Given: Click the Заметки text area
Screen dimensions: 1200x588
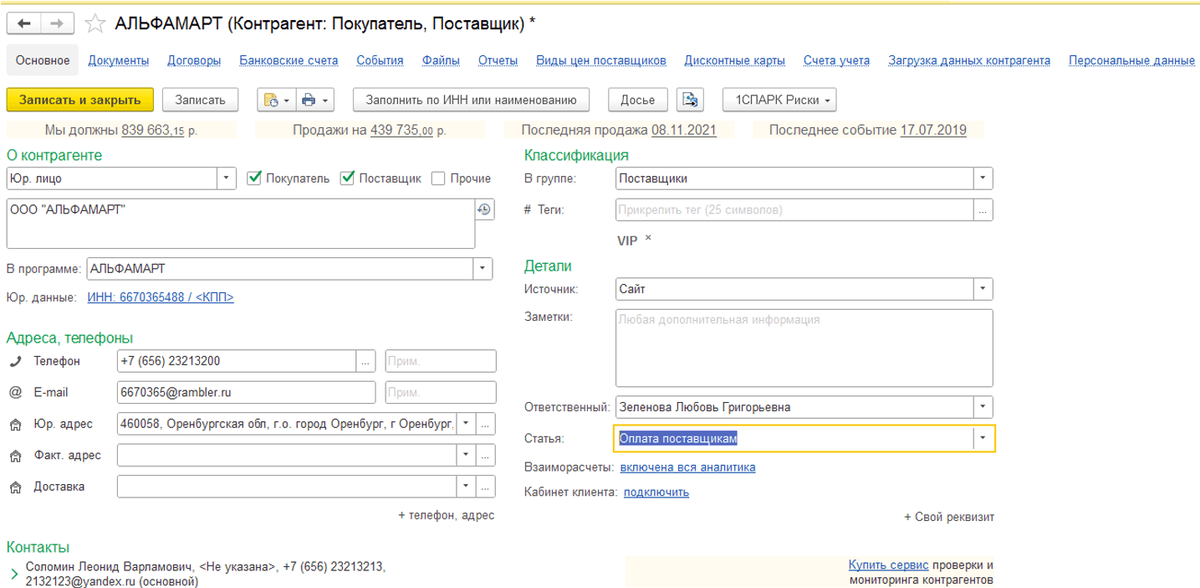Looking at the screenshot, I should click(x=804, y=348).
